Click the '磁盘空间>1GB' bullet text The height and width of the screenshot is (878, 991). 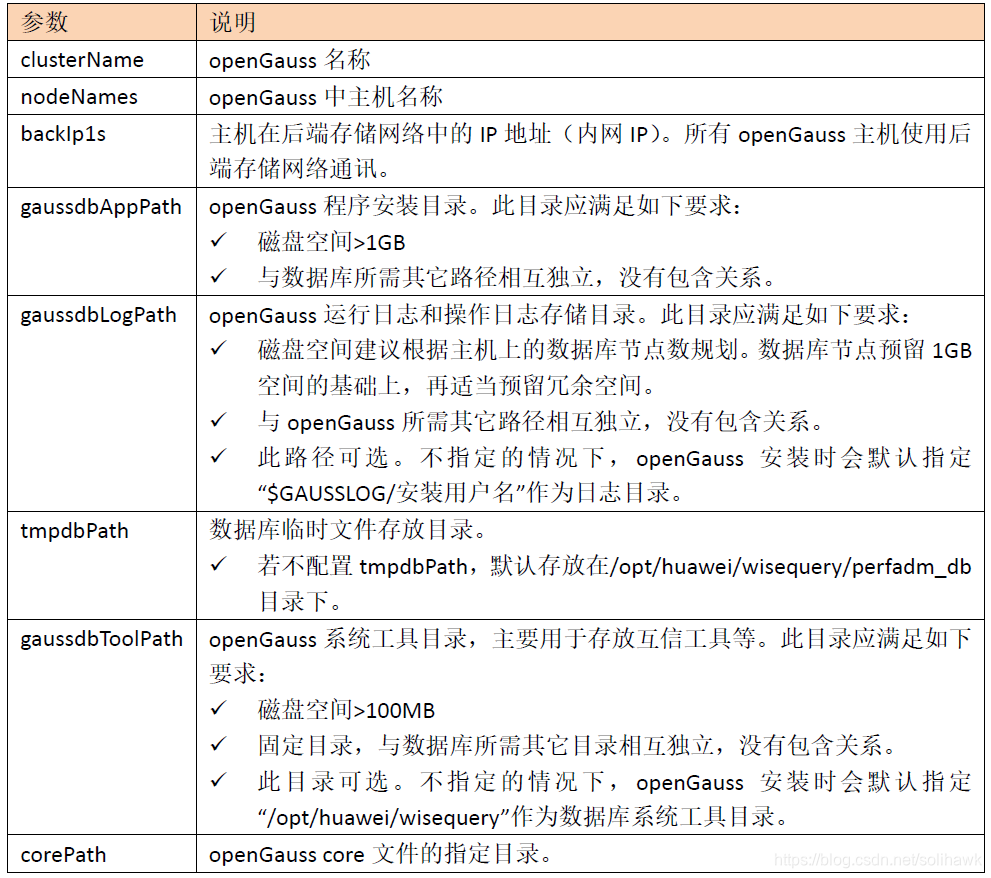pos(331,242)
